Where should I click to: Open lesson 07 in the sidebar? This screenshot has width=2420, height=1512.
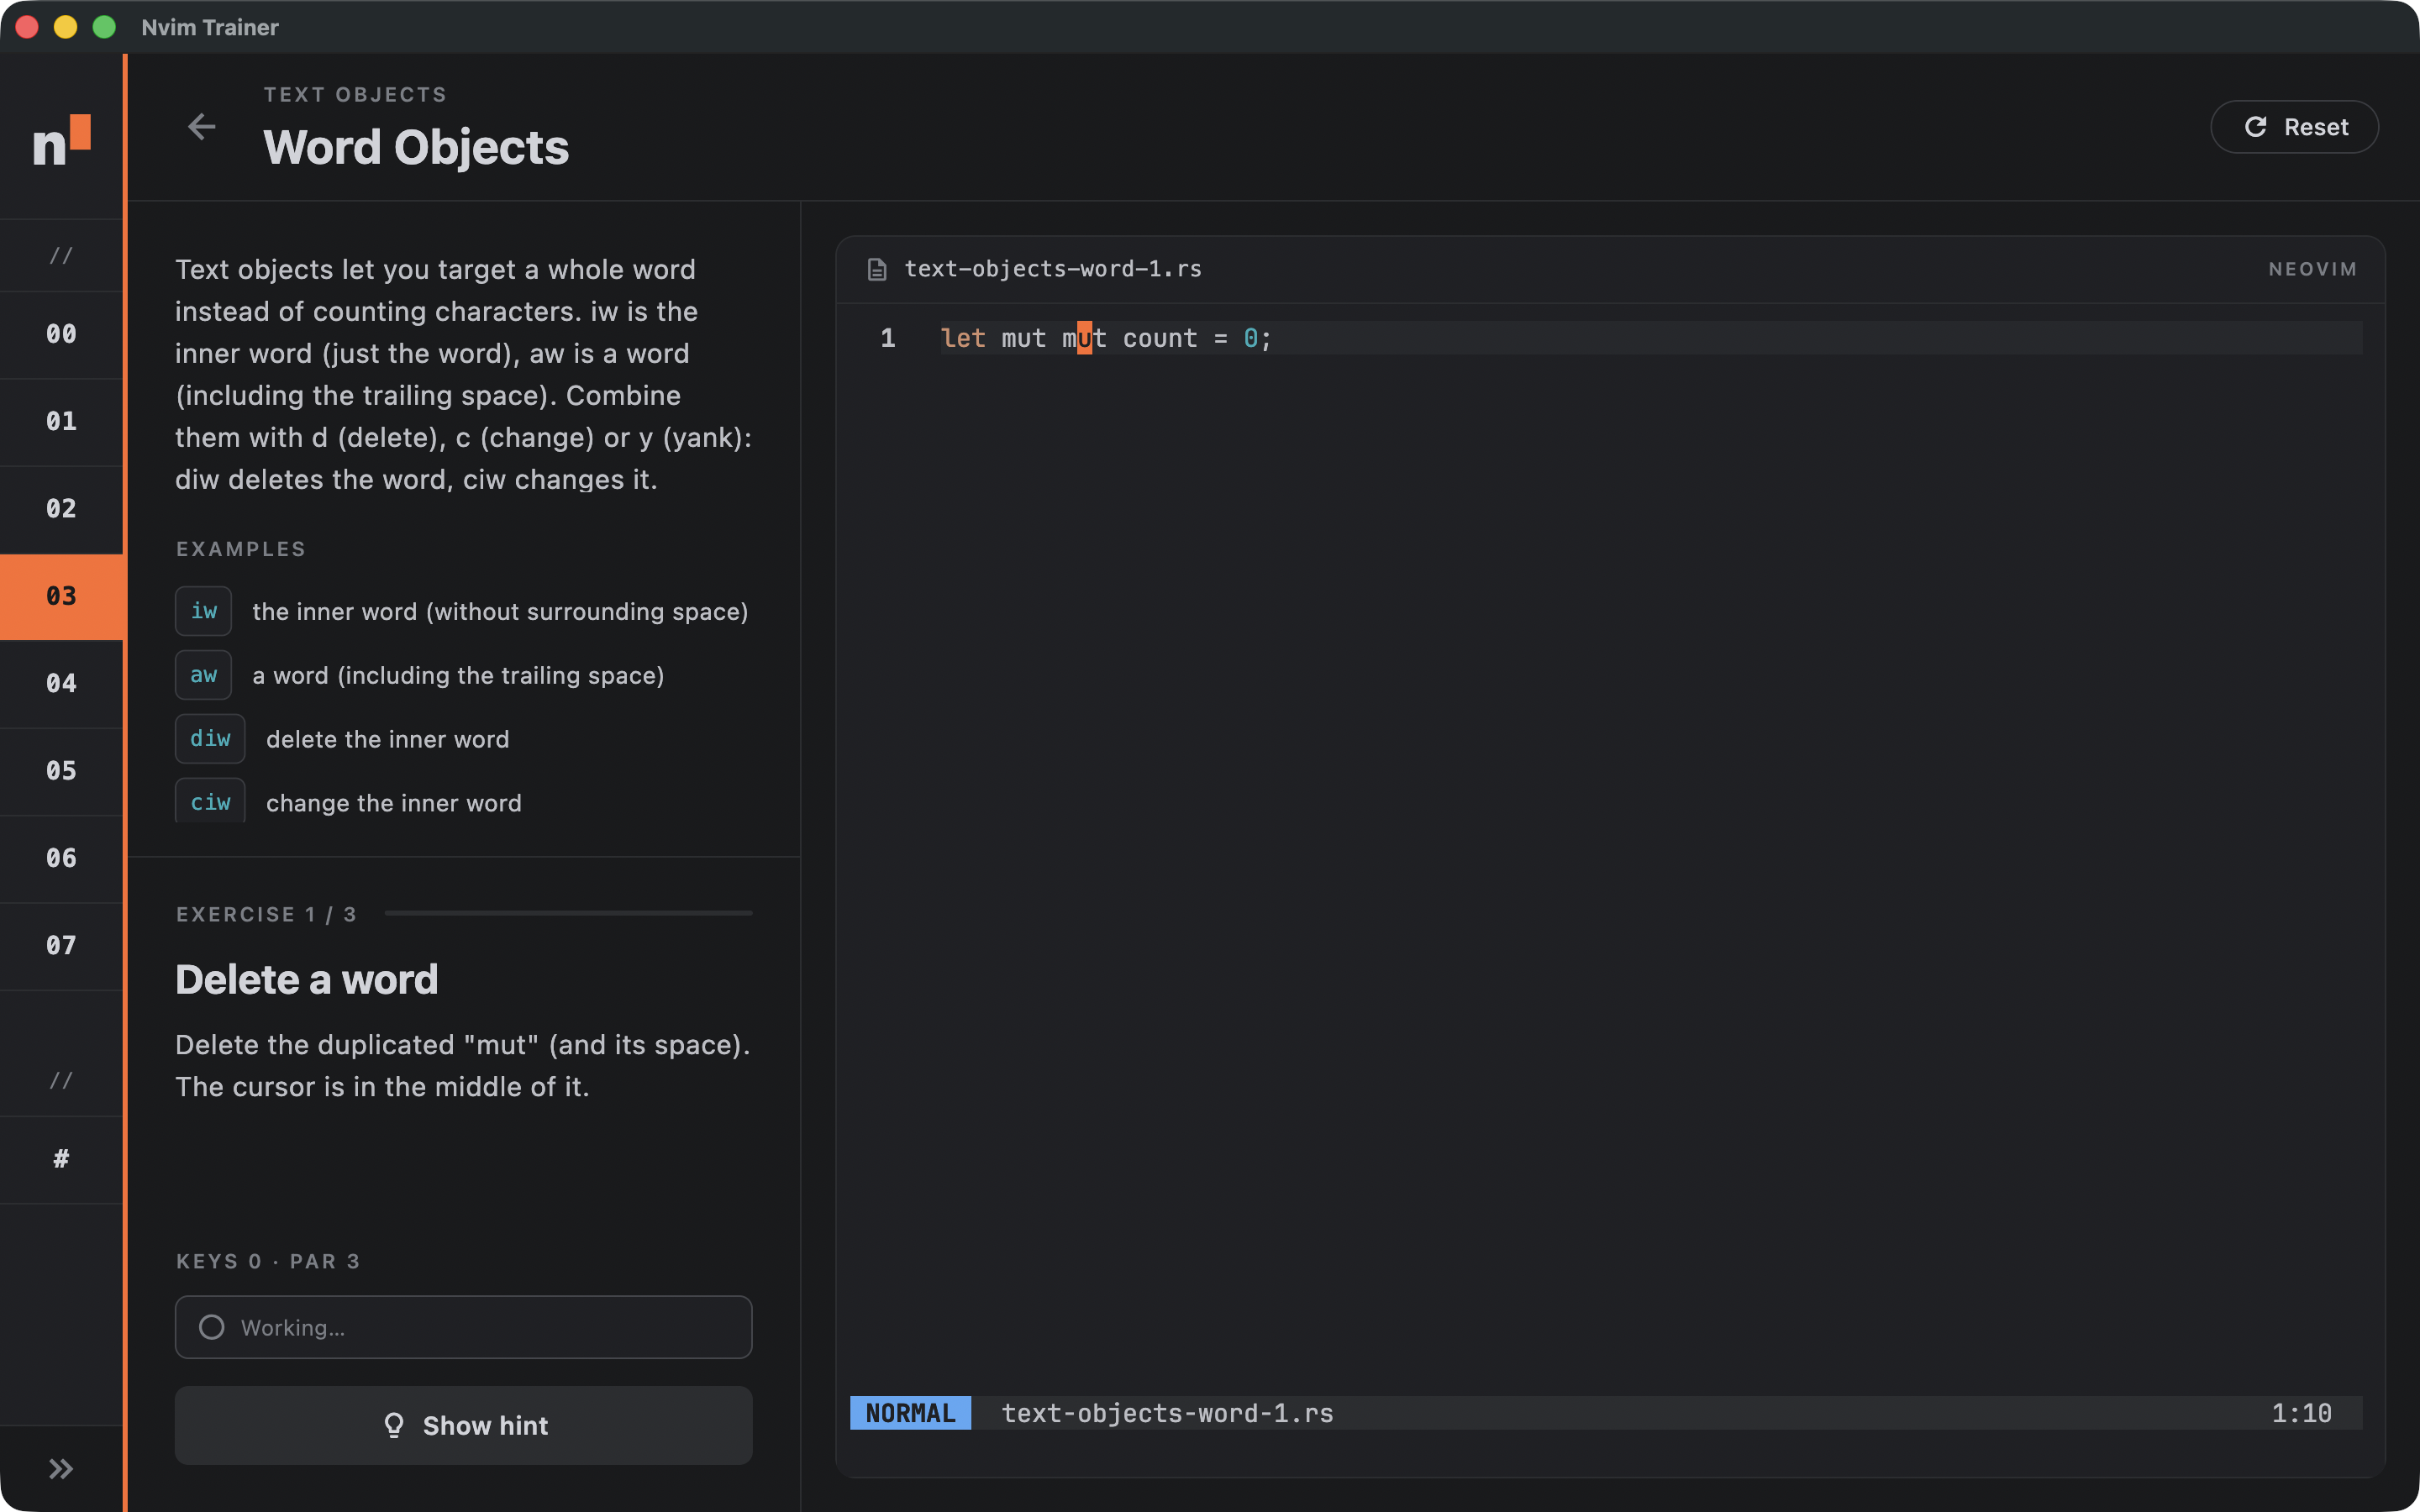pos(61,945)
